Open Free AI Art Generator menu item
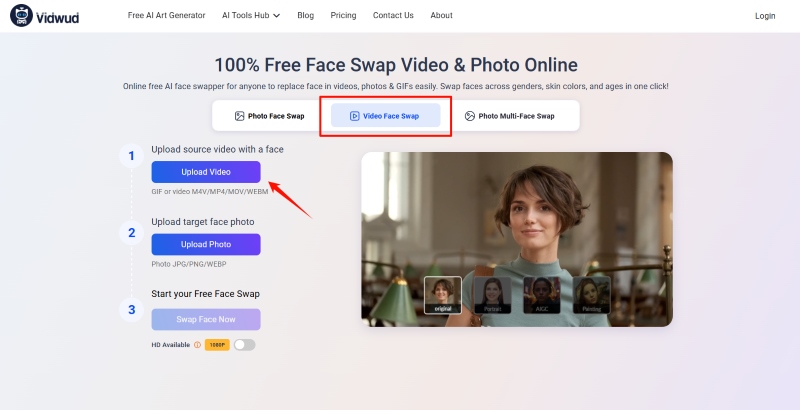Image resolution: width=800 pixels, height=410 pixels. tap(166, 15)
